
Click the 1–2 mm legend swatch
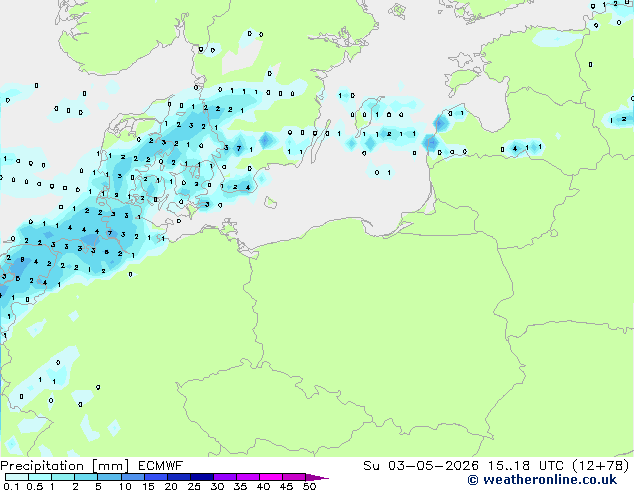[63, 477]
